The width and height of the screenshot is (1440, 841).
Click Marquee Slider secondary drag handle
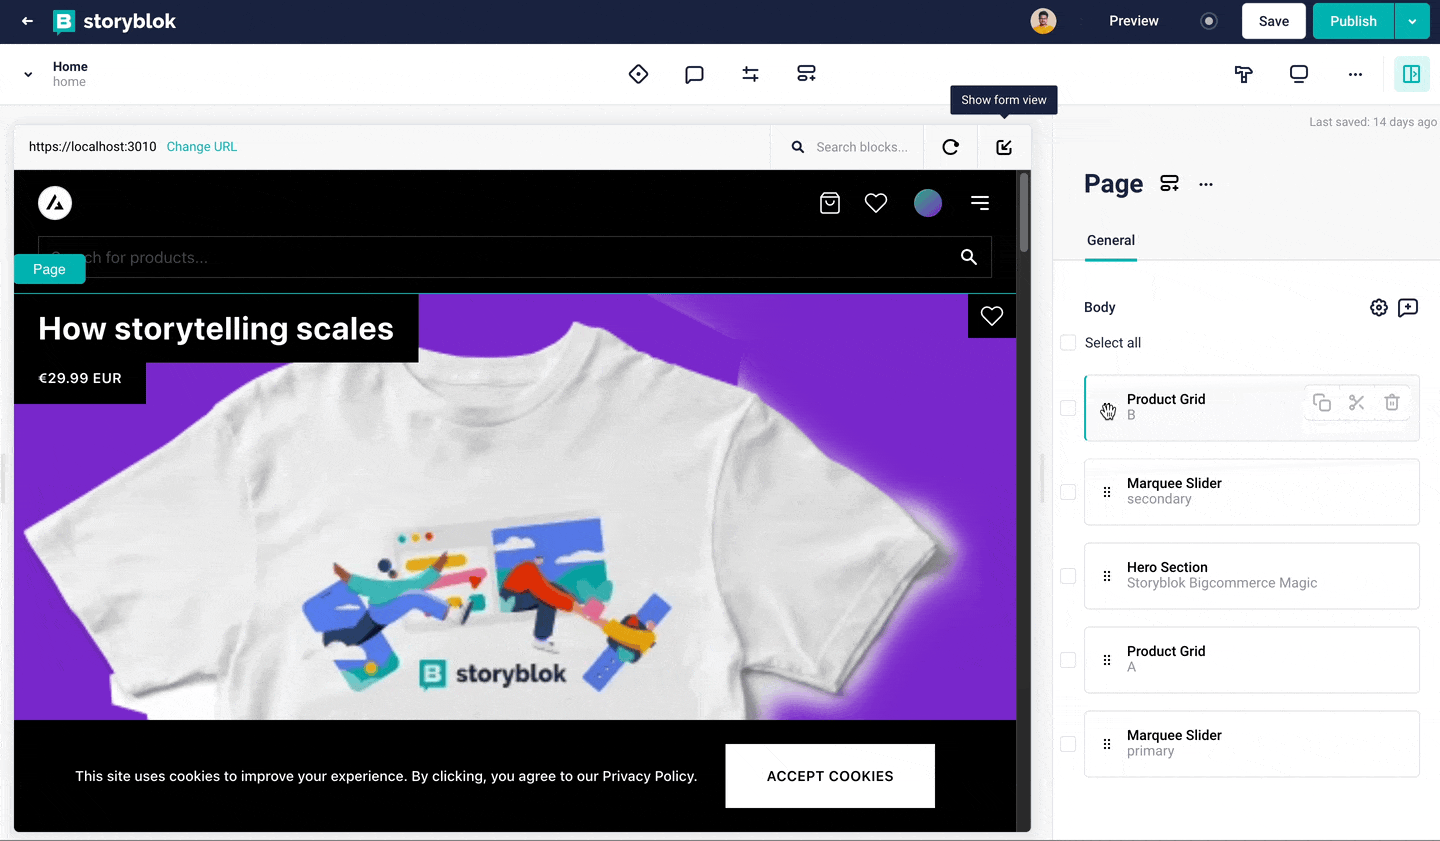(x=1107, y=492)
